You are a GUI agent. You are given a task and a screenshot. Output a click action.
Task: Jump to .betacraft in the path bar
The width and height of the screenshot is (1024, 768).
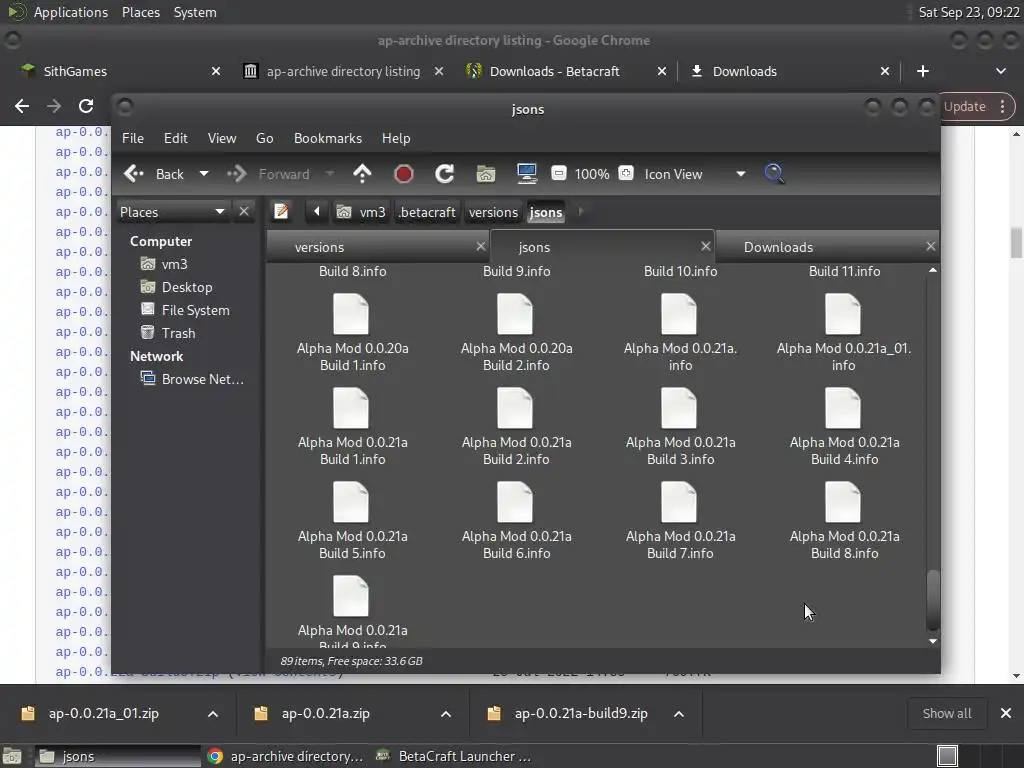coord(427,212)
